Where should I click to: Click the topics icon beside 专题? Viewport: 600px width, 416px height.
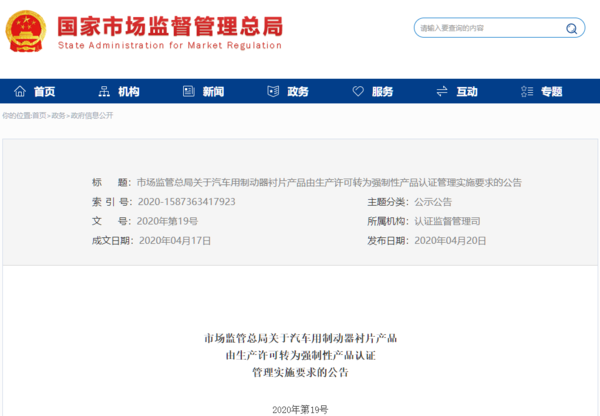(527, 91)
